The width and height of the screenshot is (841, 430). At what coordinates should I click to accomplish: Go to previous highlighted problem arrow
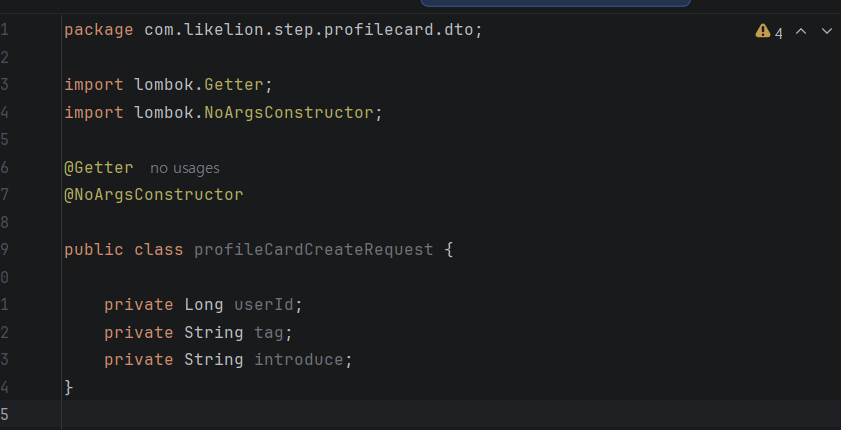pyautogui.click(x=800, y=31)
